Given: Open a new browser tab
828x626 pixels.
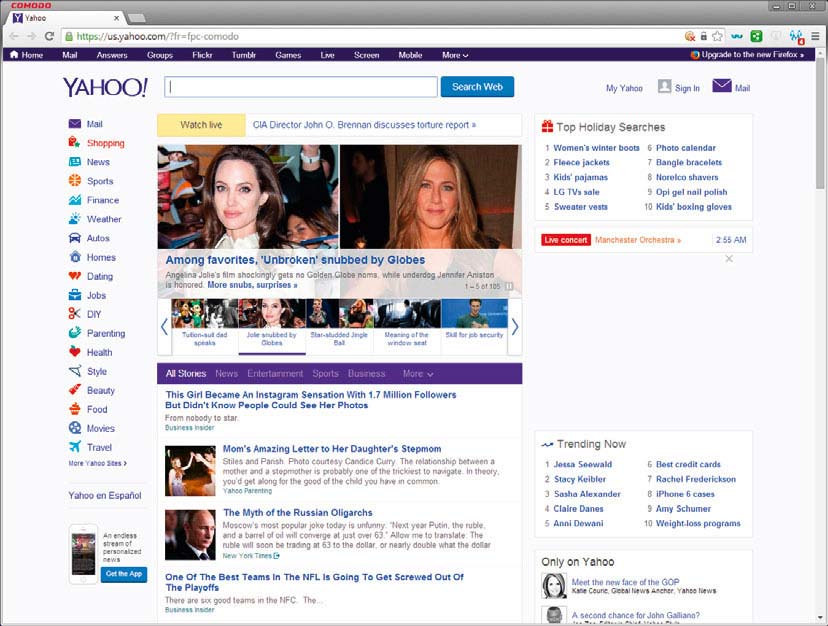Looking at the screenshot, I should tap(136, 18).
